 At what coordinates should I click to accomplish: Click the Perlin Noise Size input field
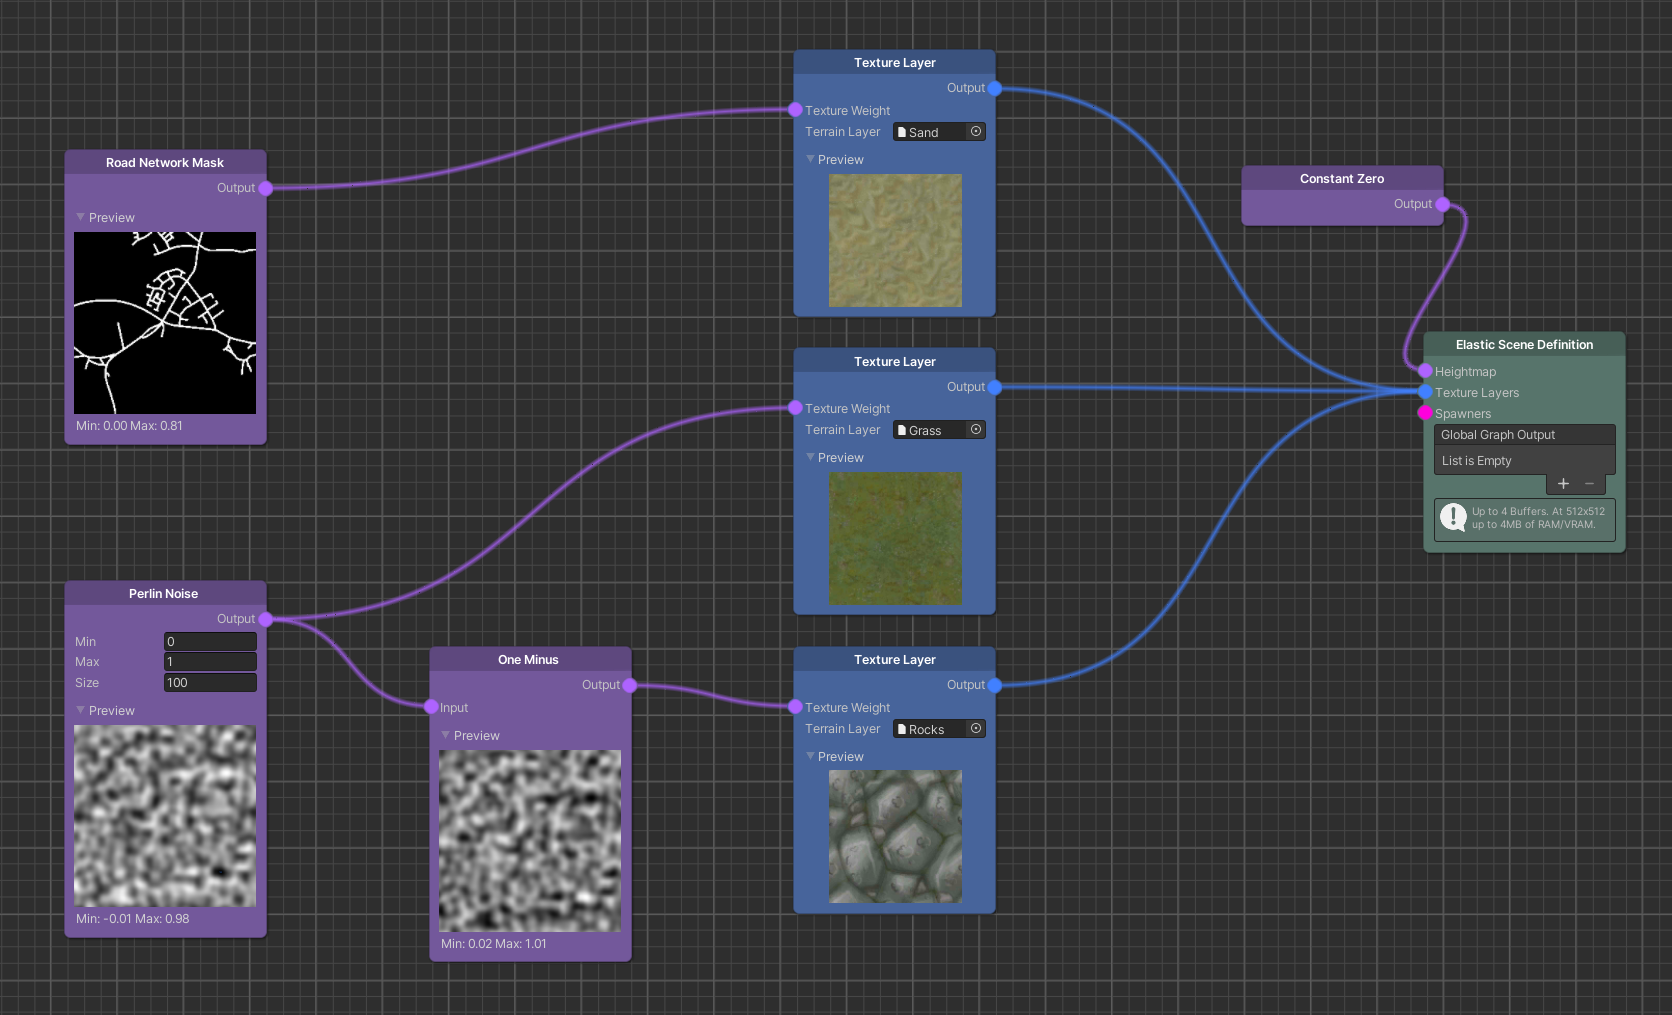(210, 683)
